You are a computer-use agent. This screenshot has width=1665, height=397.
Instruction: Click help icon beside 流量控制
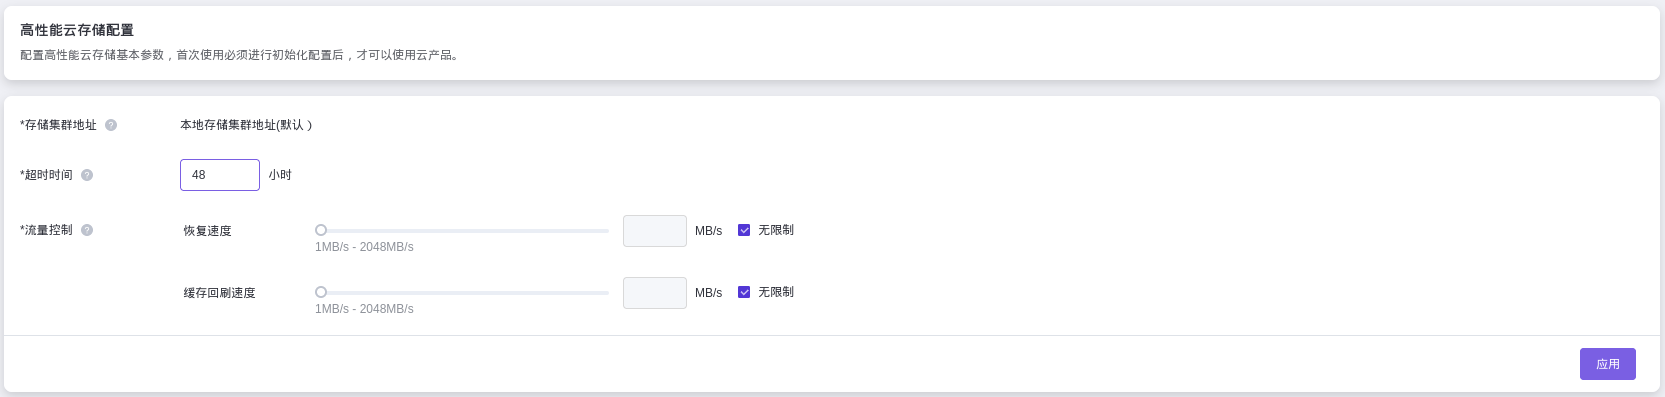pos(87,230)
